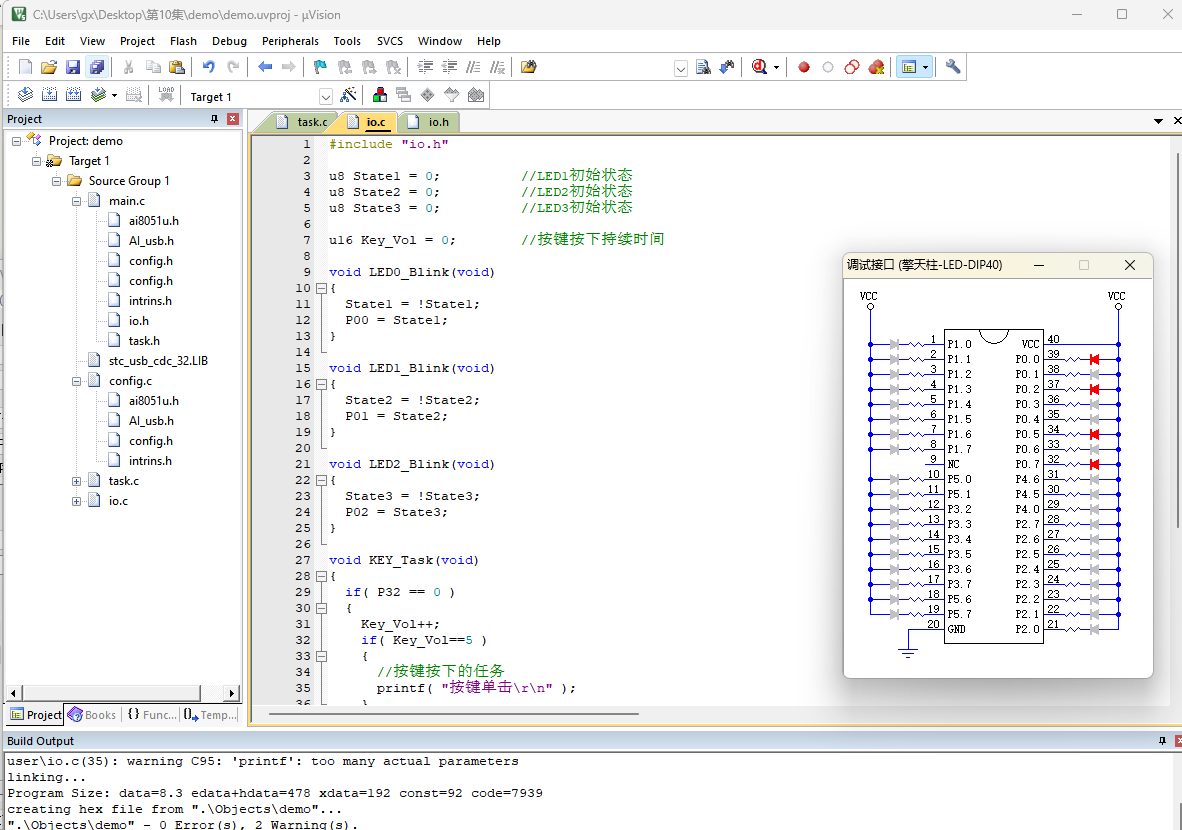This screenshot has height=830, width=1182.
Task: Click the red P0.0 LED in debug window
Action: click(1094, 360)
